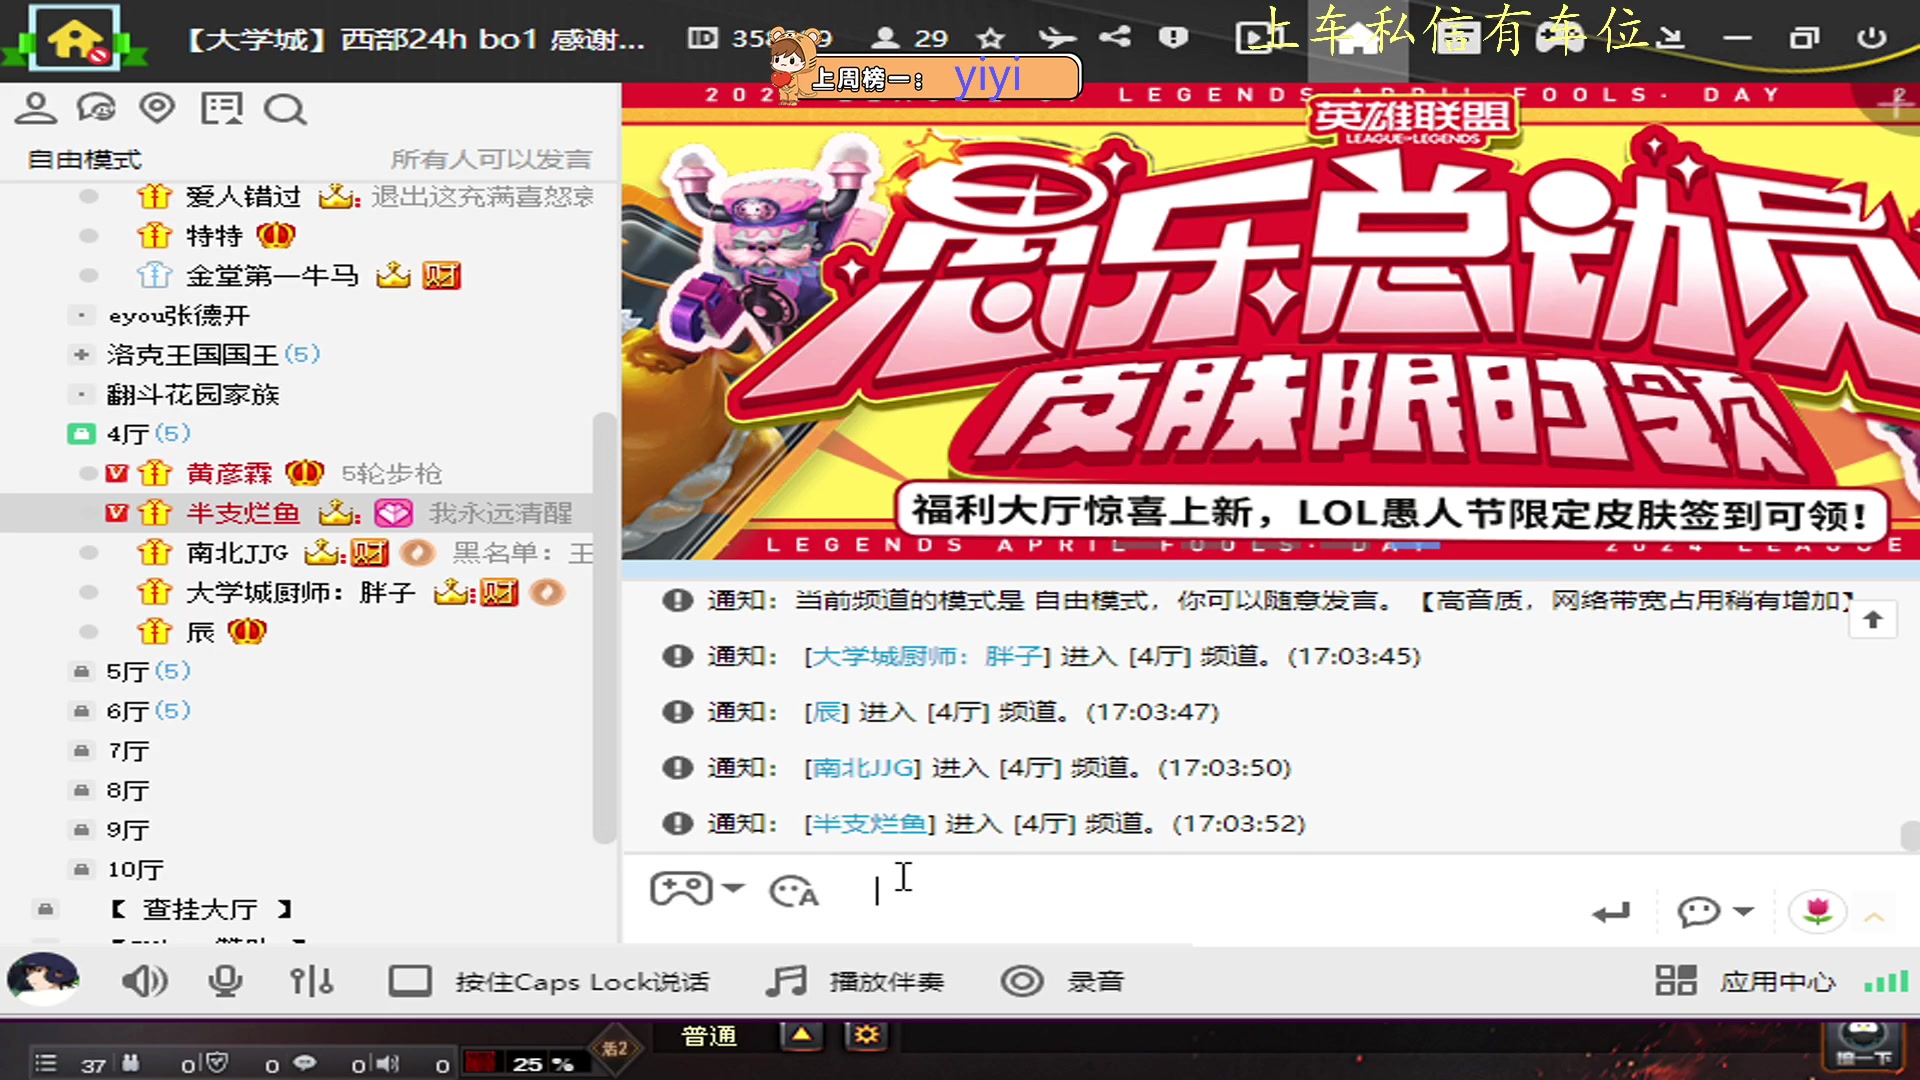1920x1080 pixels.
Task: Open the user list person icon
Action: click(36, 108)
